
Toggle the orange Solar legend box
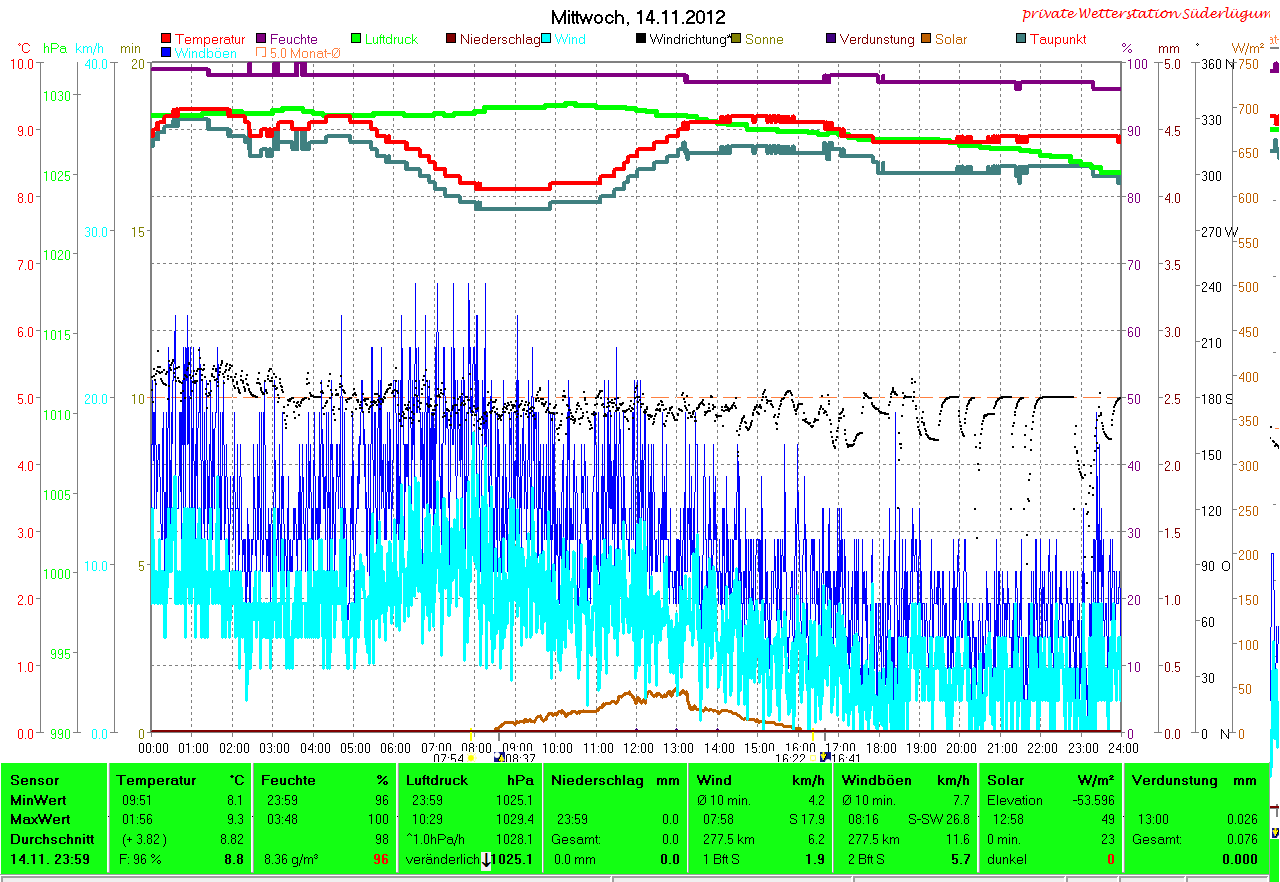(x=927, y=40)
